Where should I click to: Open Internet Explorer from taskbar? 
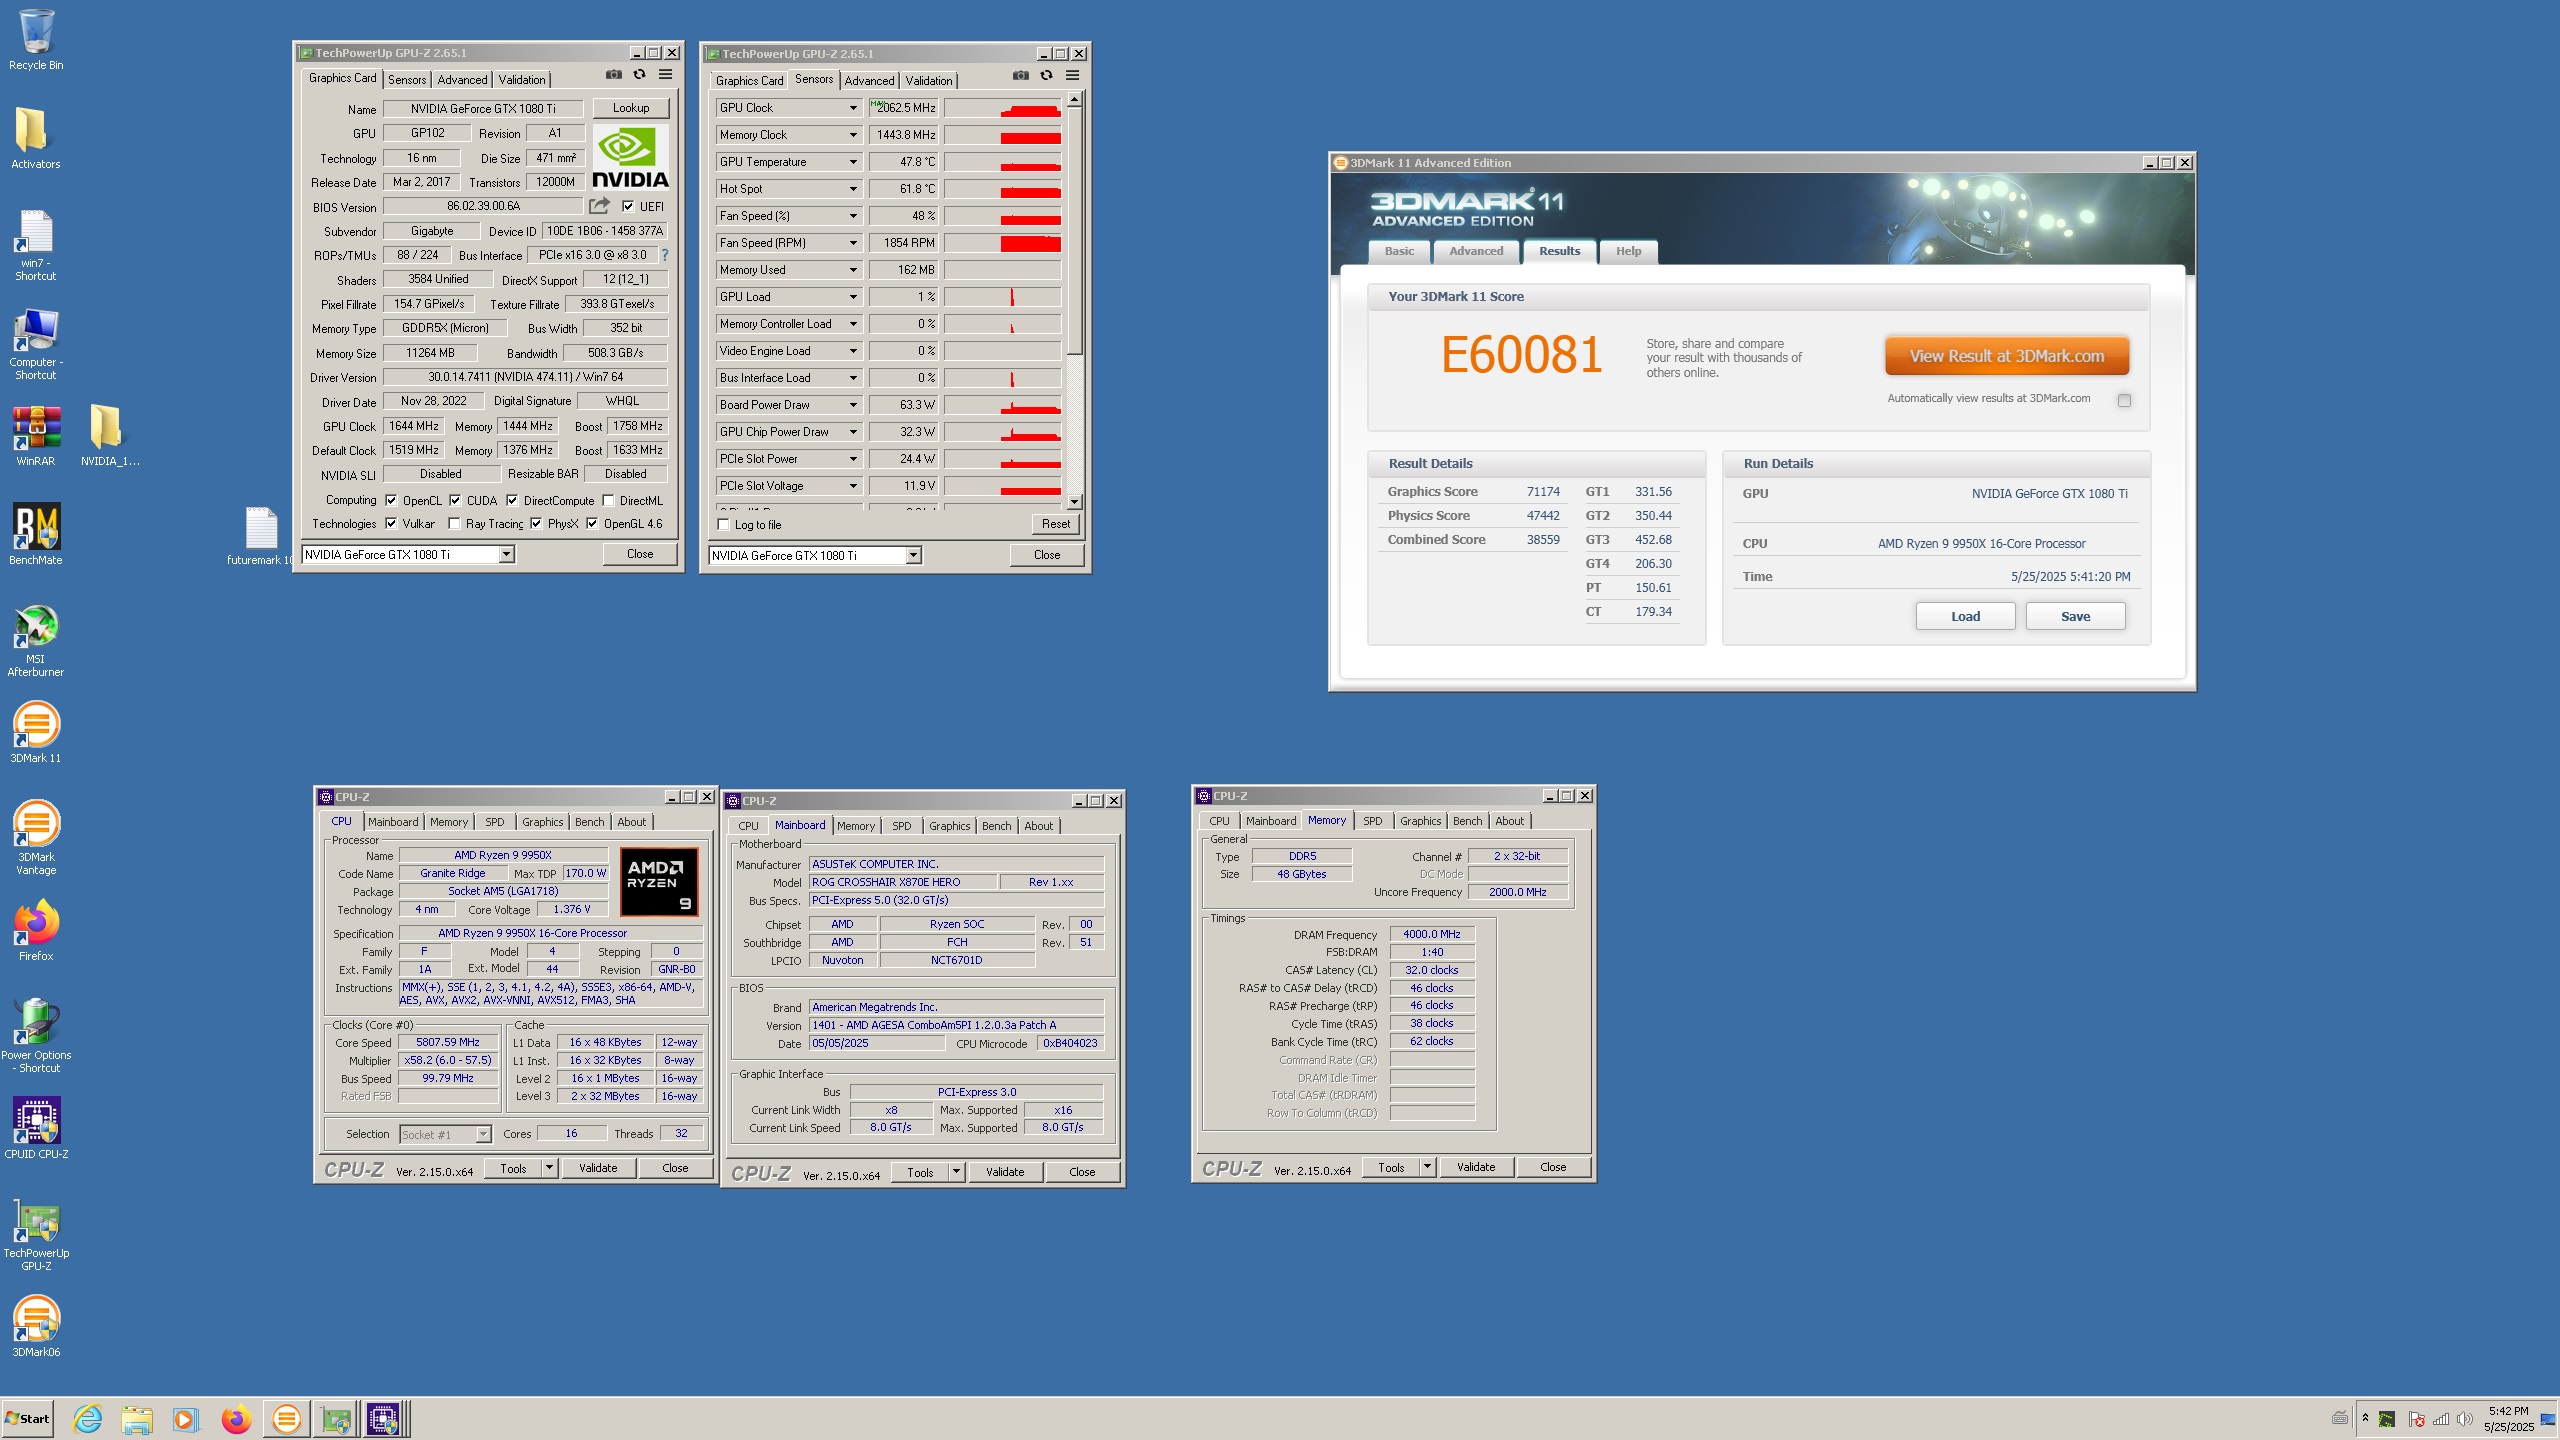88,1418
